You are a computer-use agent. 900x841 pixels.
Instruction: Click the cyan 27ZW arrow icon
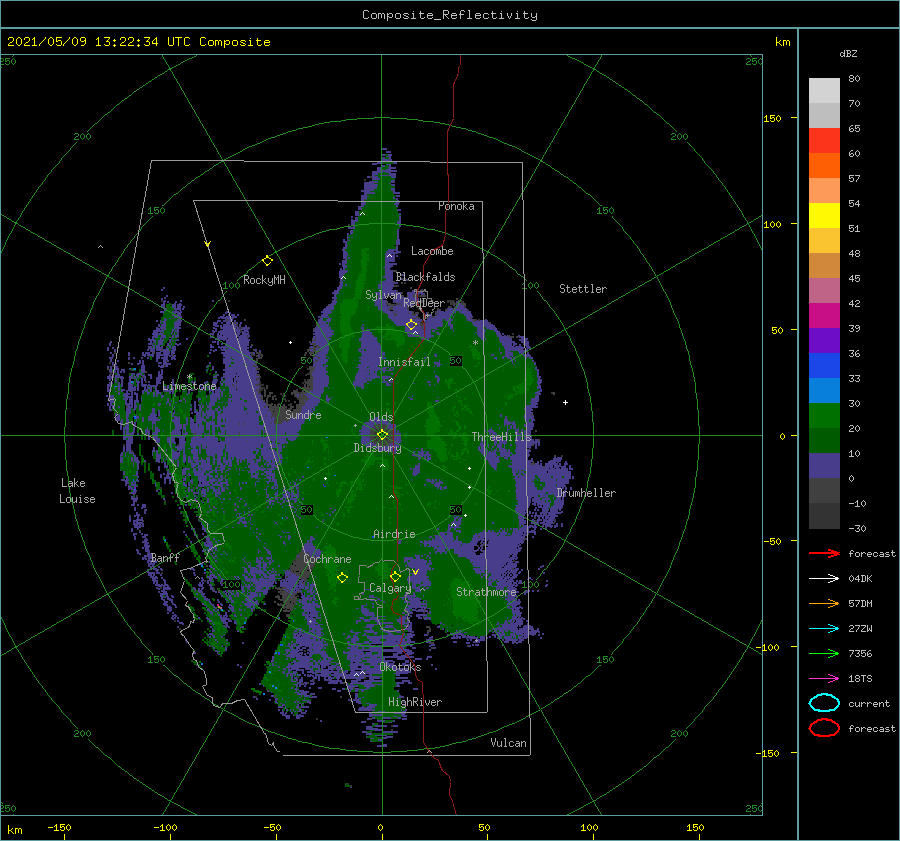pos(824,629)
